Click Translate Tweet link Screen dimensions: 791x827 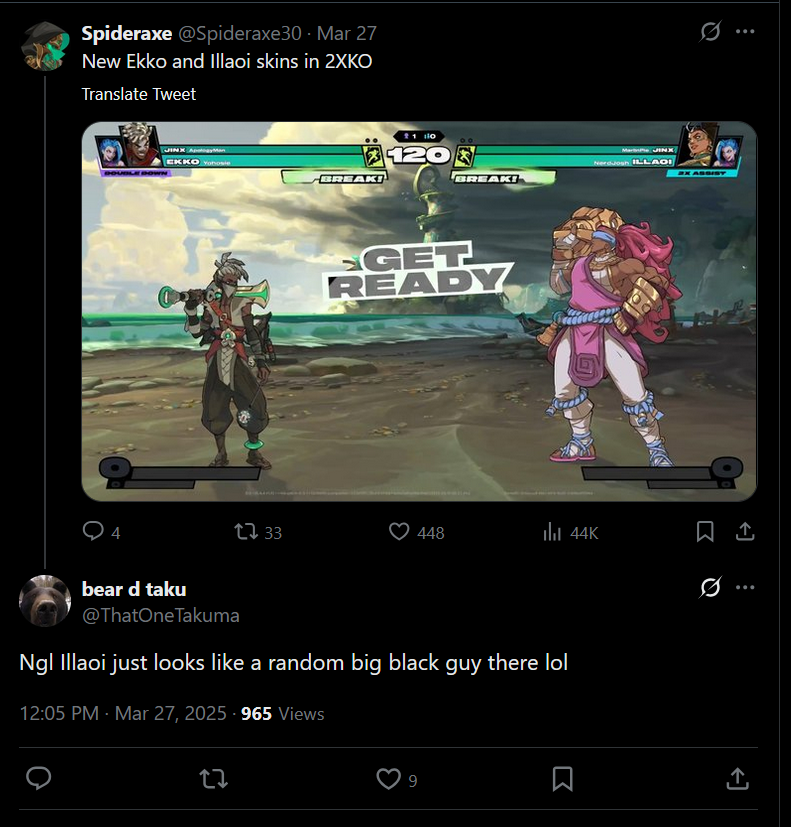pyautogui.click(x=139, y=94)
